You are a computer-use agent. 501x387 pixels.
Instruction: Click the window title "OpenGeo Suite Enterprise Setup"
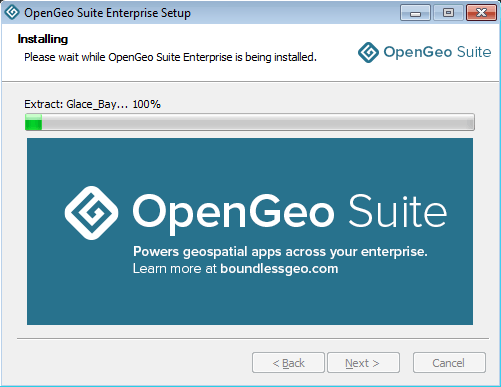tap(107, 13)
